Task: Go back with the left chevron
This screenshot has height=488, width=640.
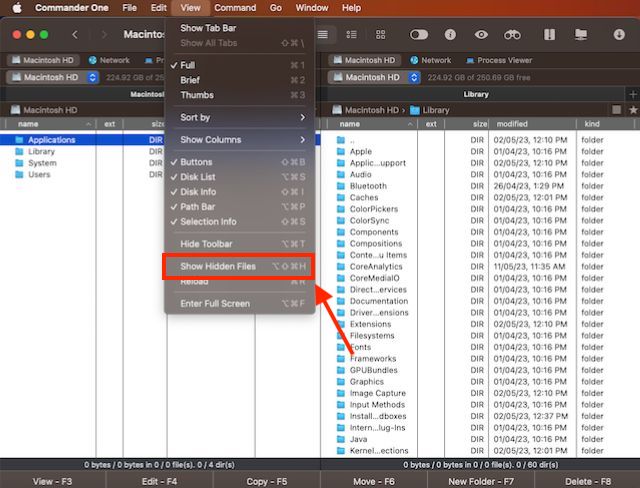Action: (75, 35)
